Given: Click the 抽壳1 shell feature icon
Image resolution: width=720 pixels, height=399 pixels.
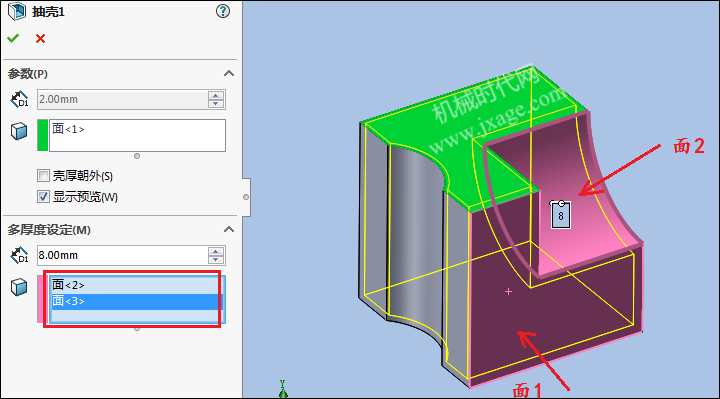Looking at the screenshot, I should [x=17, y=11].
